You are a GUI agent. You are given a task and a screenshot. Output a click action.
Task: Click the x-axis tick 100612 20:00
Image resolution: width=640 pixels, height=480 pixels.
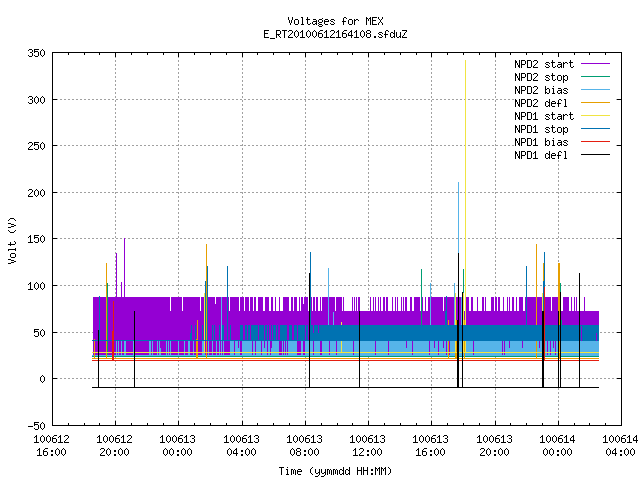point(115,446)
